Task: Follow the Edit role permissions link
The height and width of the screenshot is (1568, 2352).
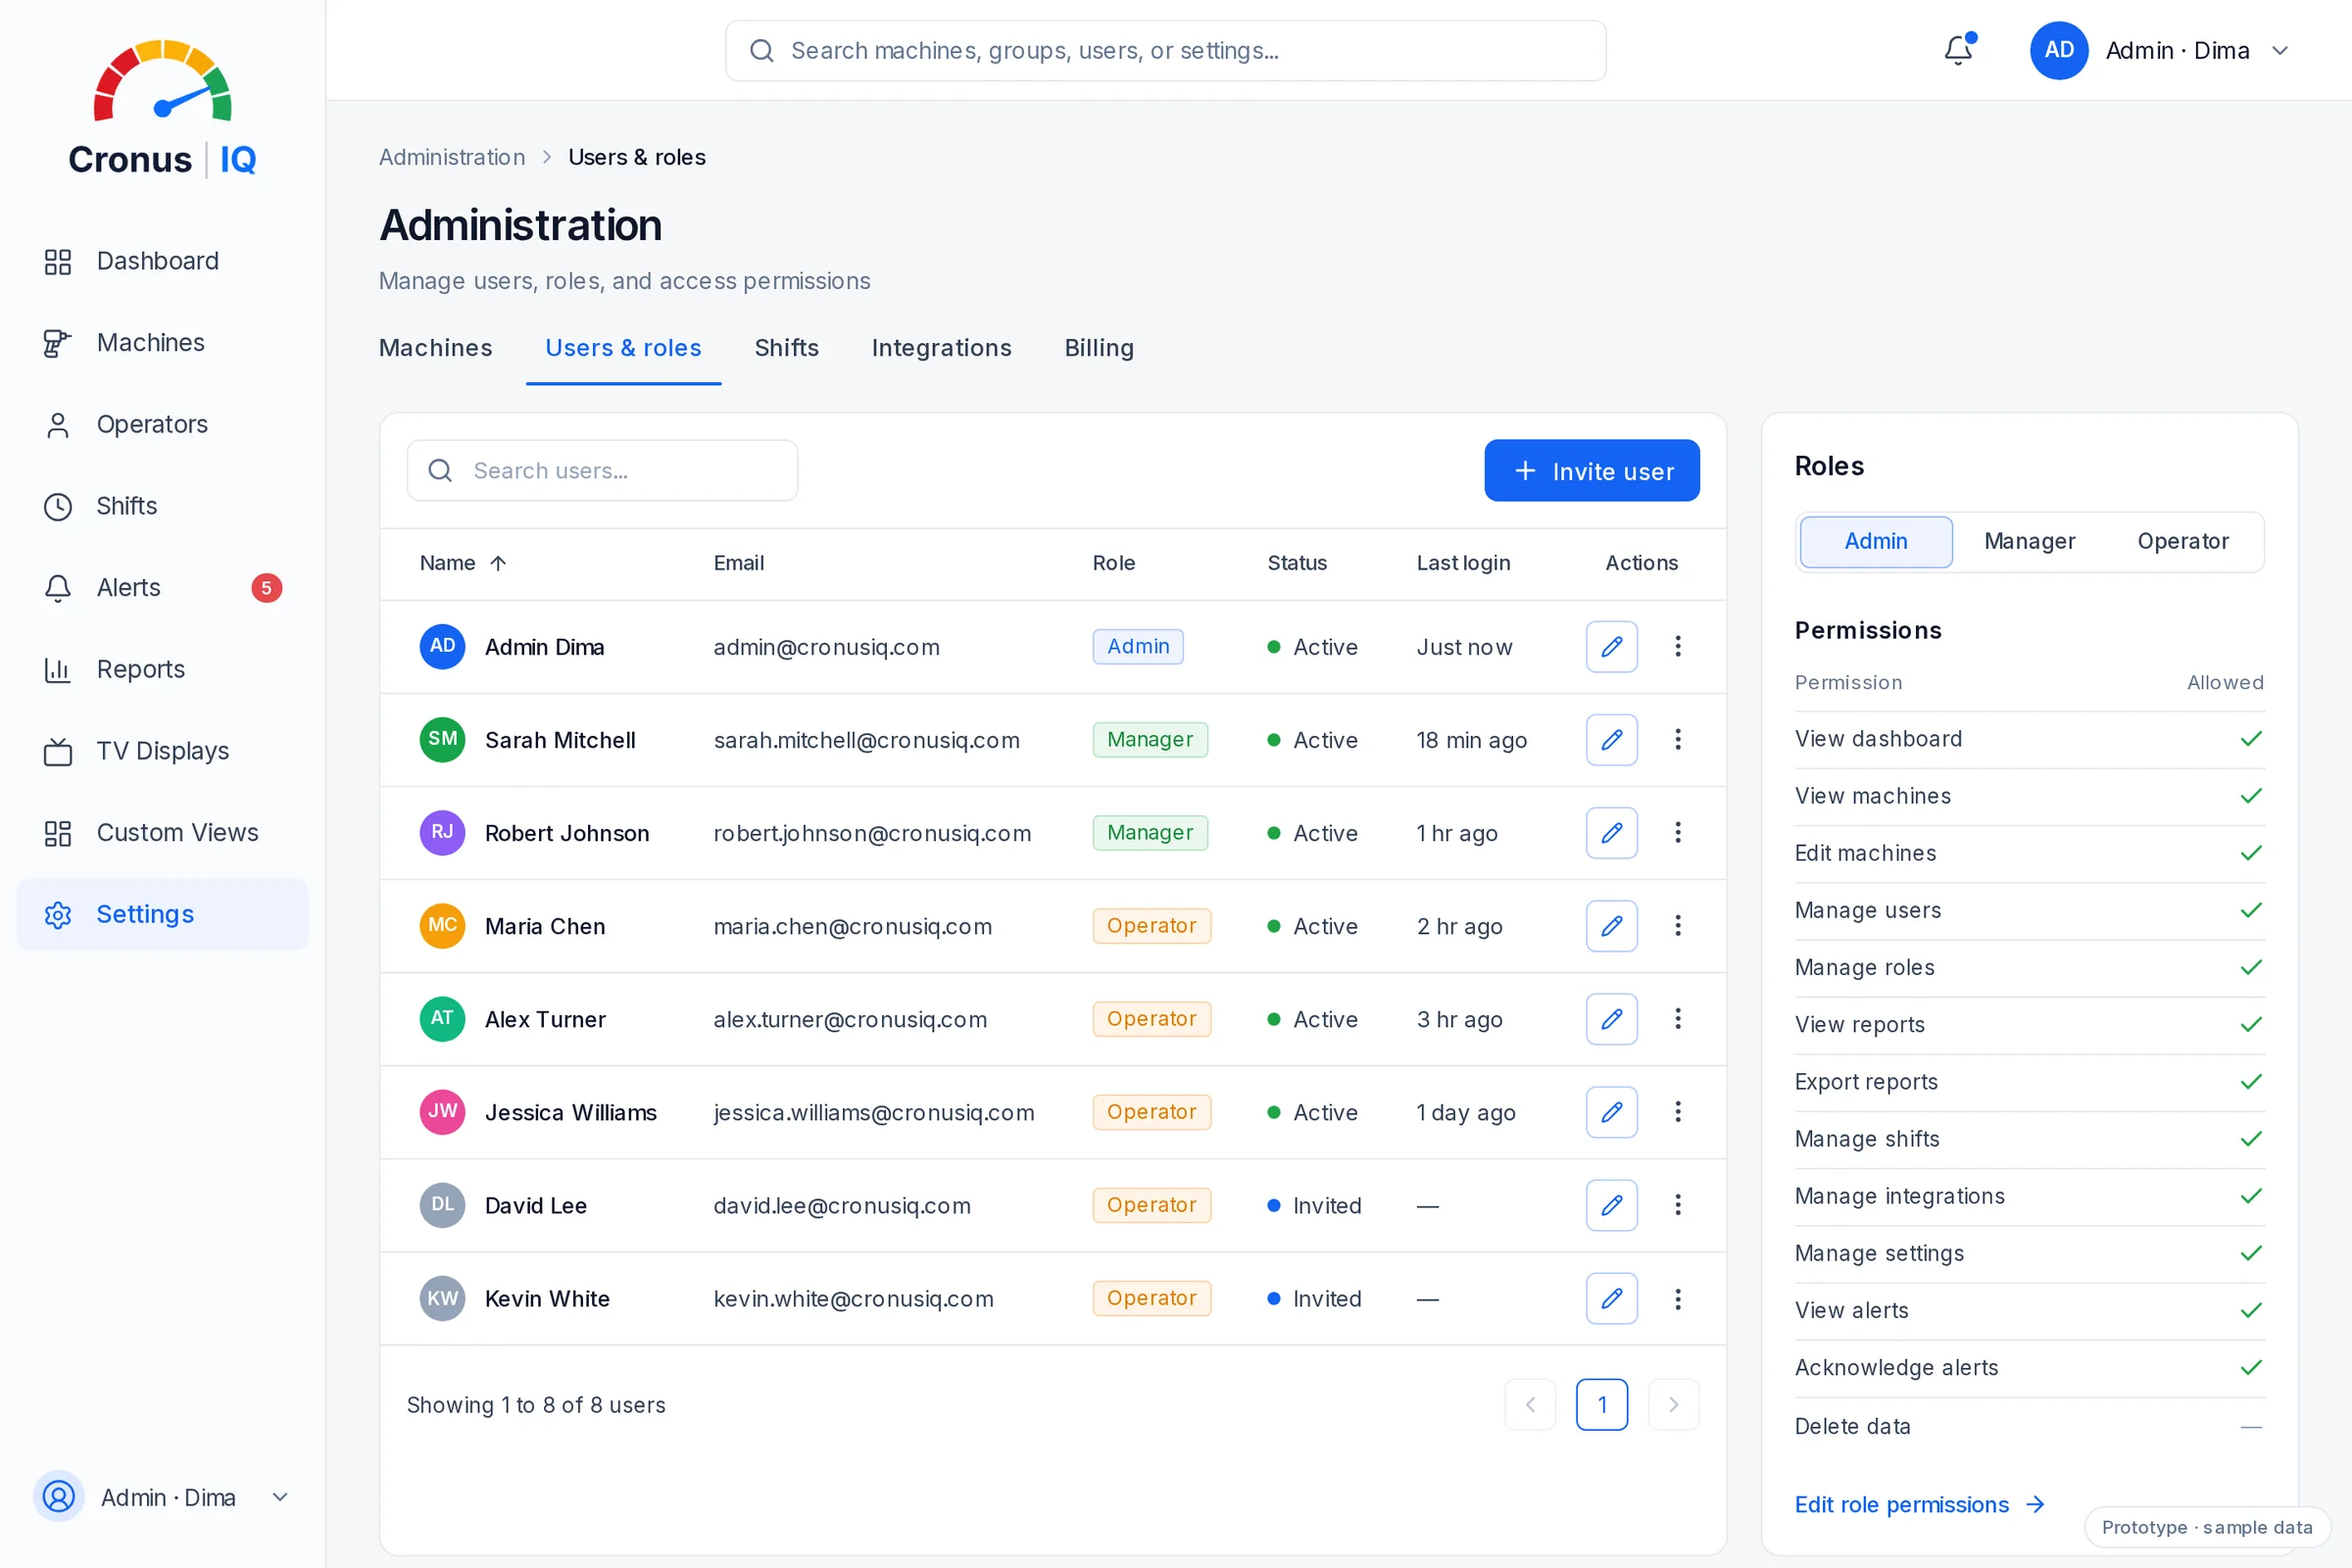Action: pyautogui.click(x=1920, y=1505)
